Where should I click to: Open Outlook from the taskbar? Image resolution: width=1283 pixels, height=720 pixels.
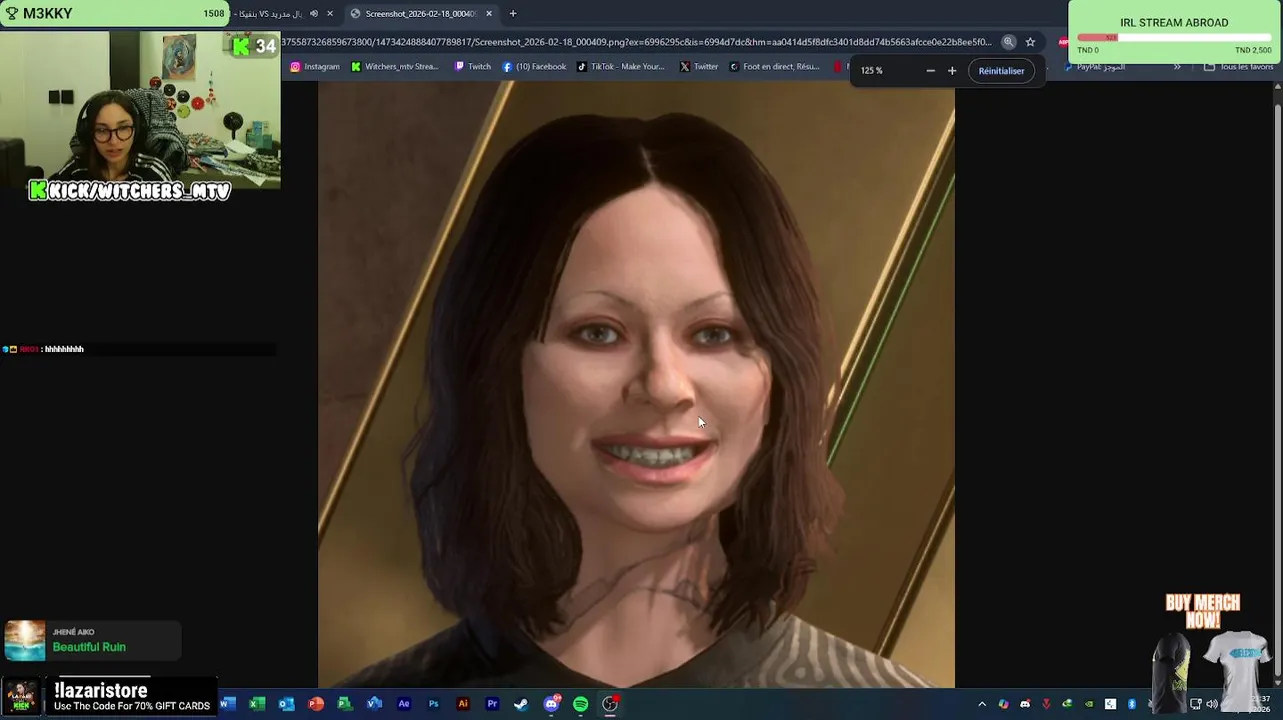[x=286, y=704]
